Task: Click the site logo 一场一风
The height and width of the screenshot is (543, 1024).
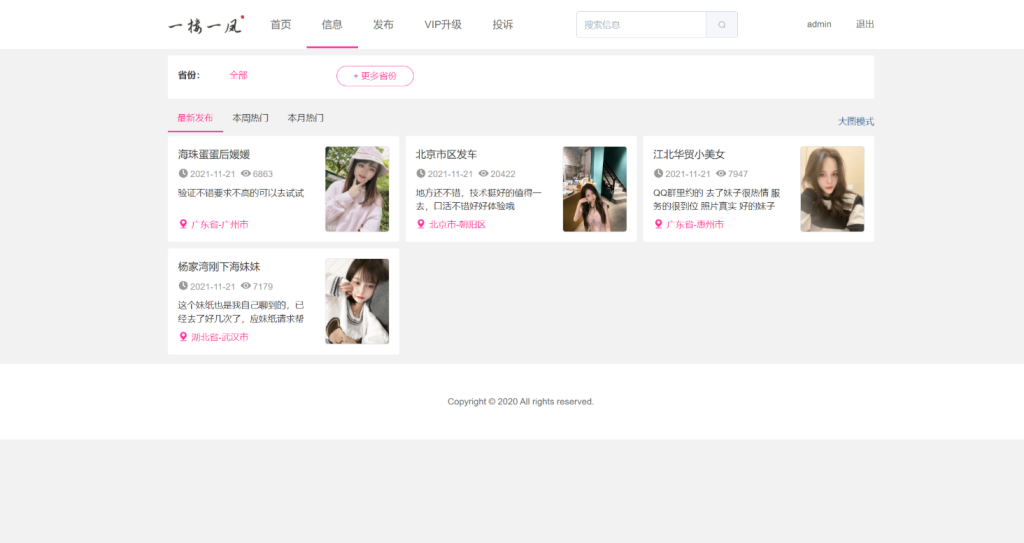Action: [x=206, y=25]
